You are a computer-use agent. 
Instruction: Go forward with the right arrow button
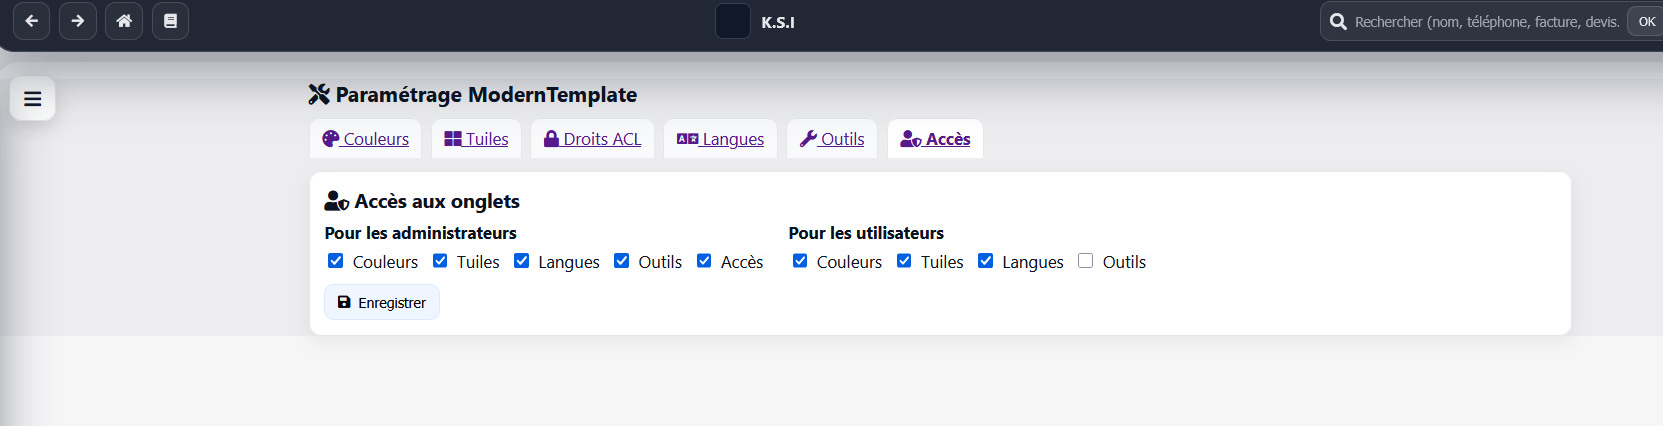pyautogui.click(x=78, y=21)
